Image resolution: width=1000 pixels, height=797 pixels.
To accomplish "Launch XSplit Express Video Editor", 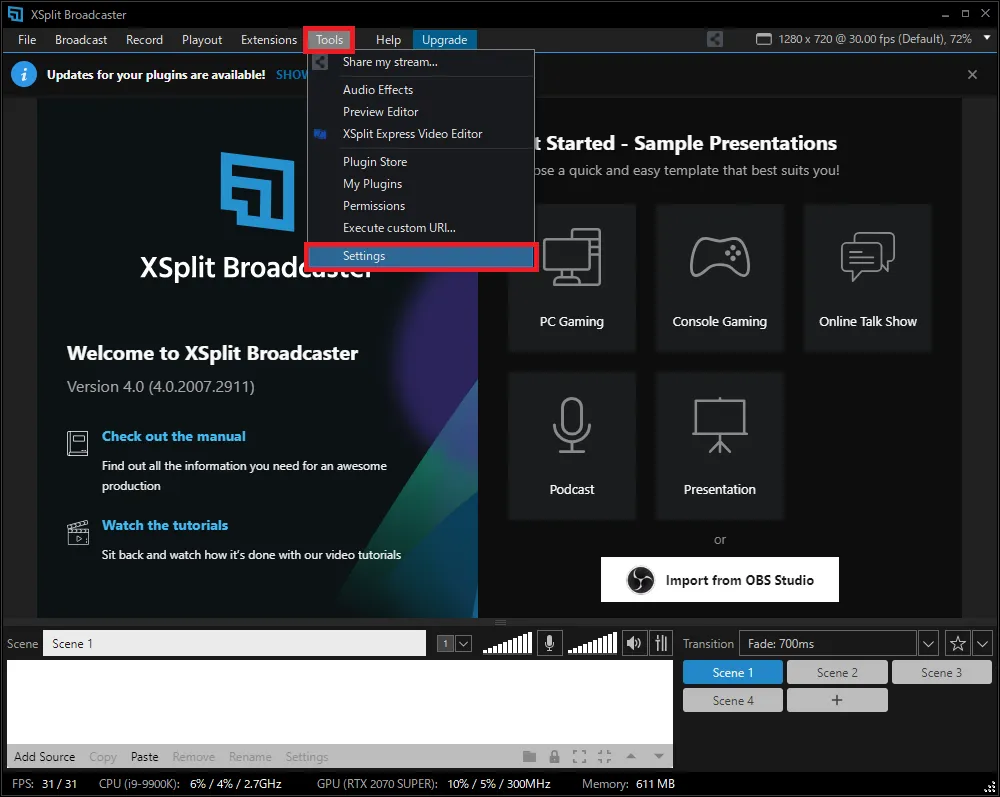I will coord(421,134).
